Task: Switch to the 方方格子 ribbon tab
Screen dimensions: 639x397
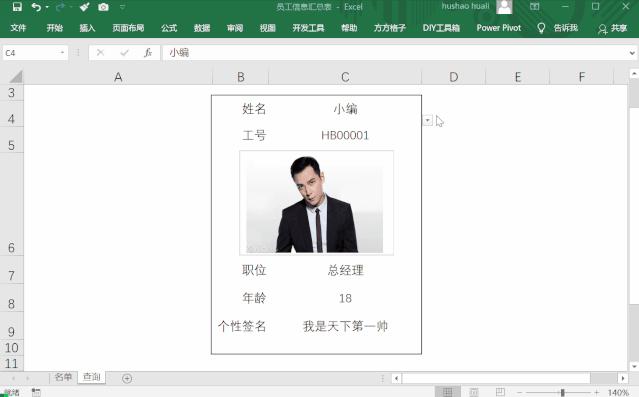Action: click(390, 28)
